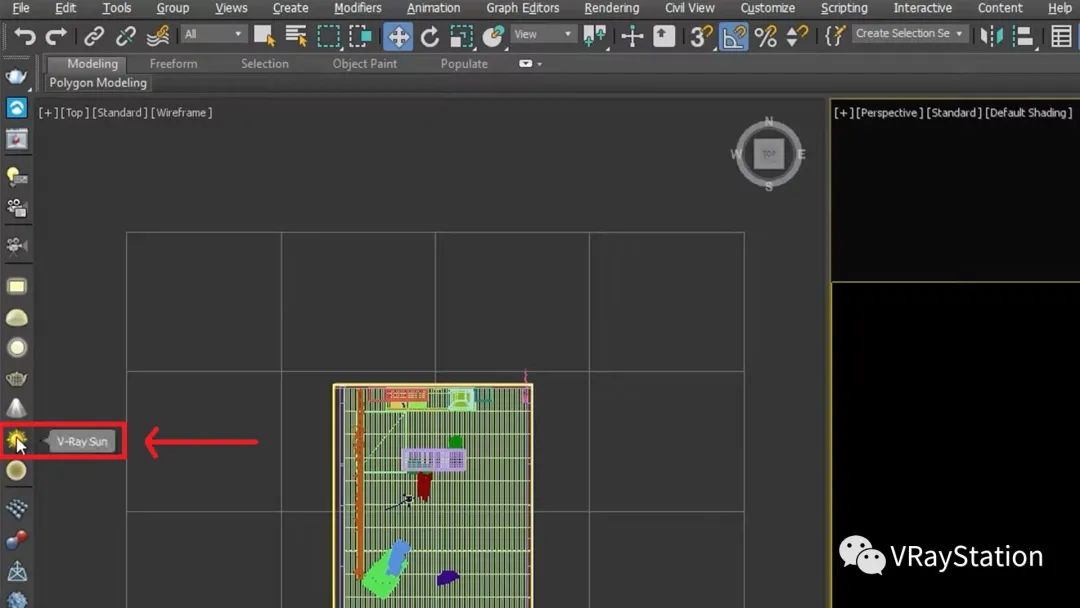Image resolution: width=1080 pixels, height=608 pixels.
Task: Click the V-Ray Sun light icon
Action: (16, 439)
